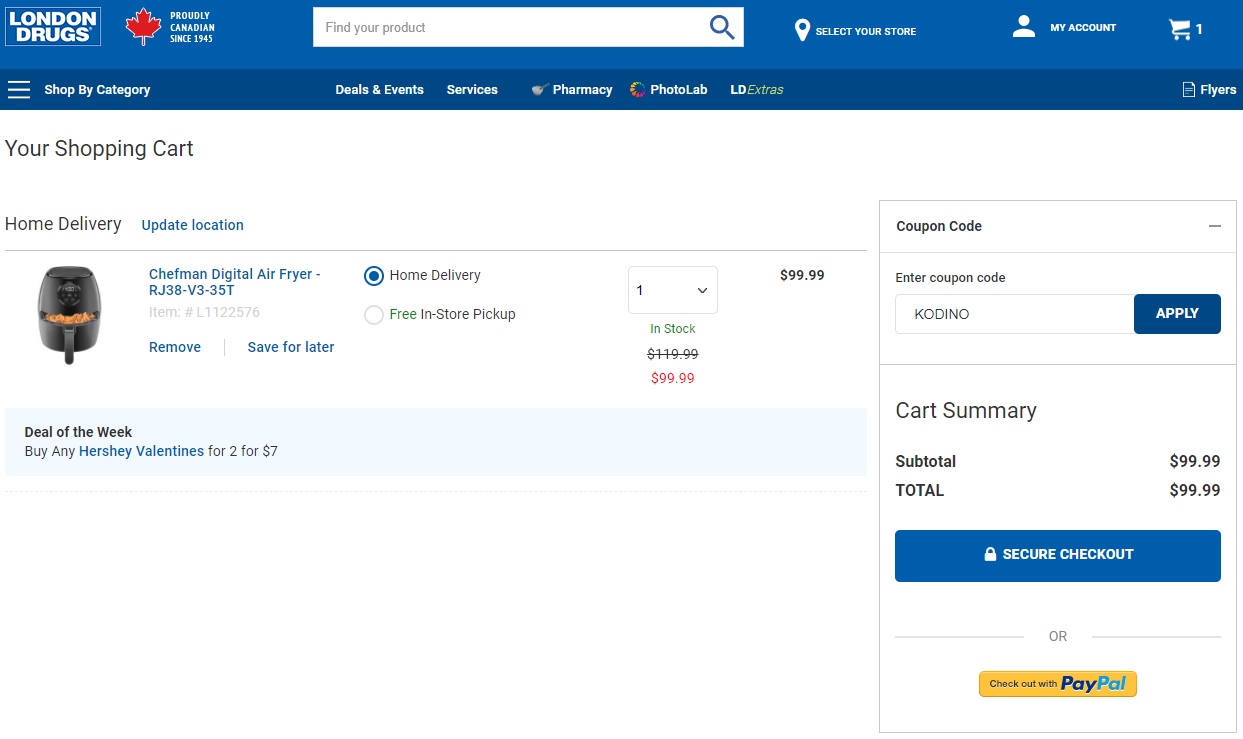The height and width of the screenshot is (739, 1243).
Task: Open the Flyers link
Action: 1218,90
